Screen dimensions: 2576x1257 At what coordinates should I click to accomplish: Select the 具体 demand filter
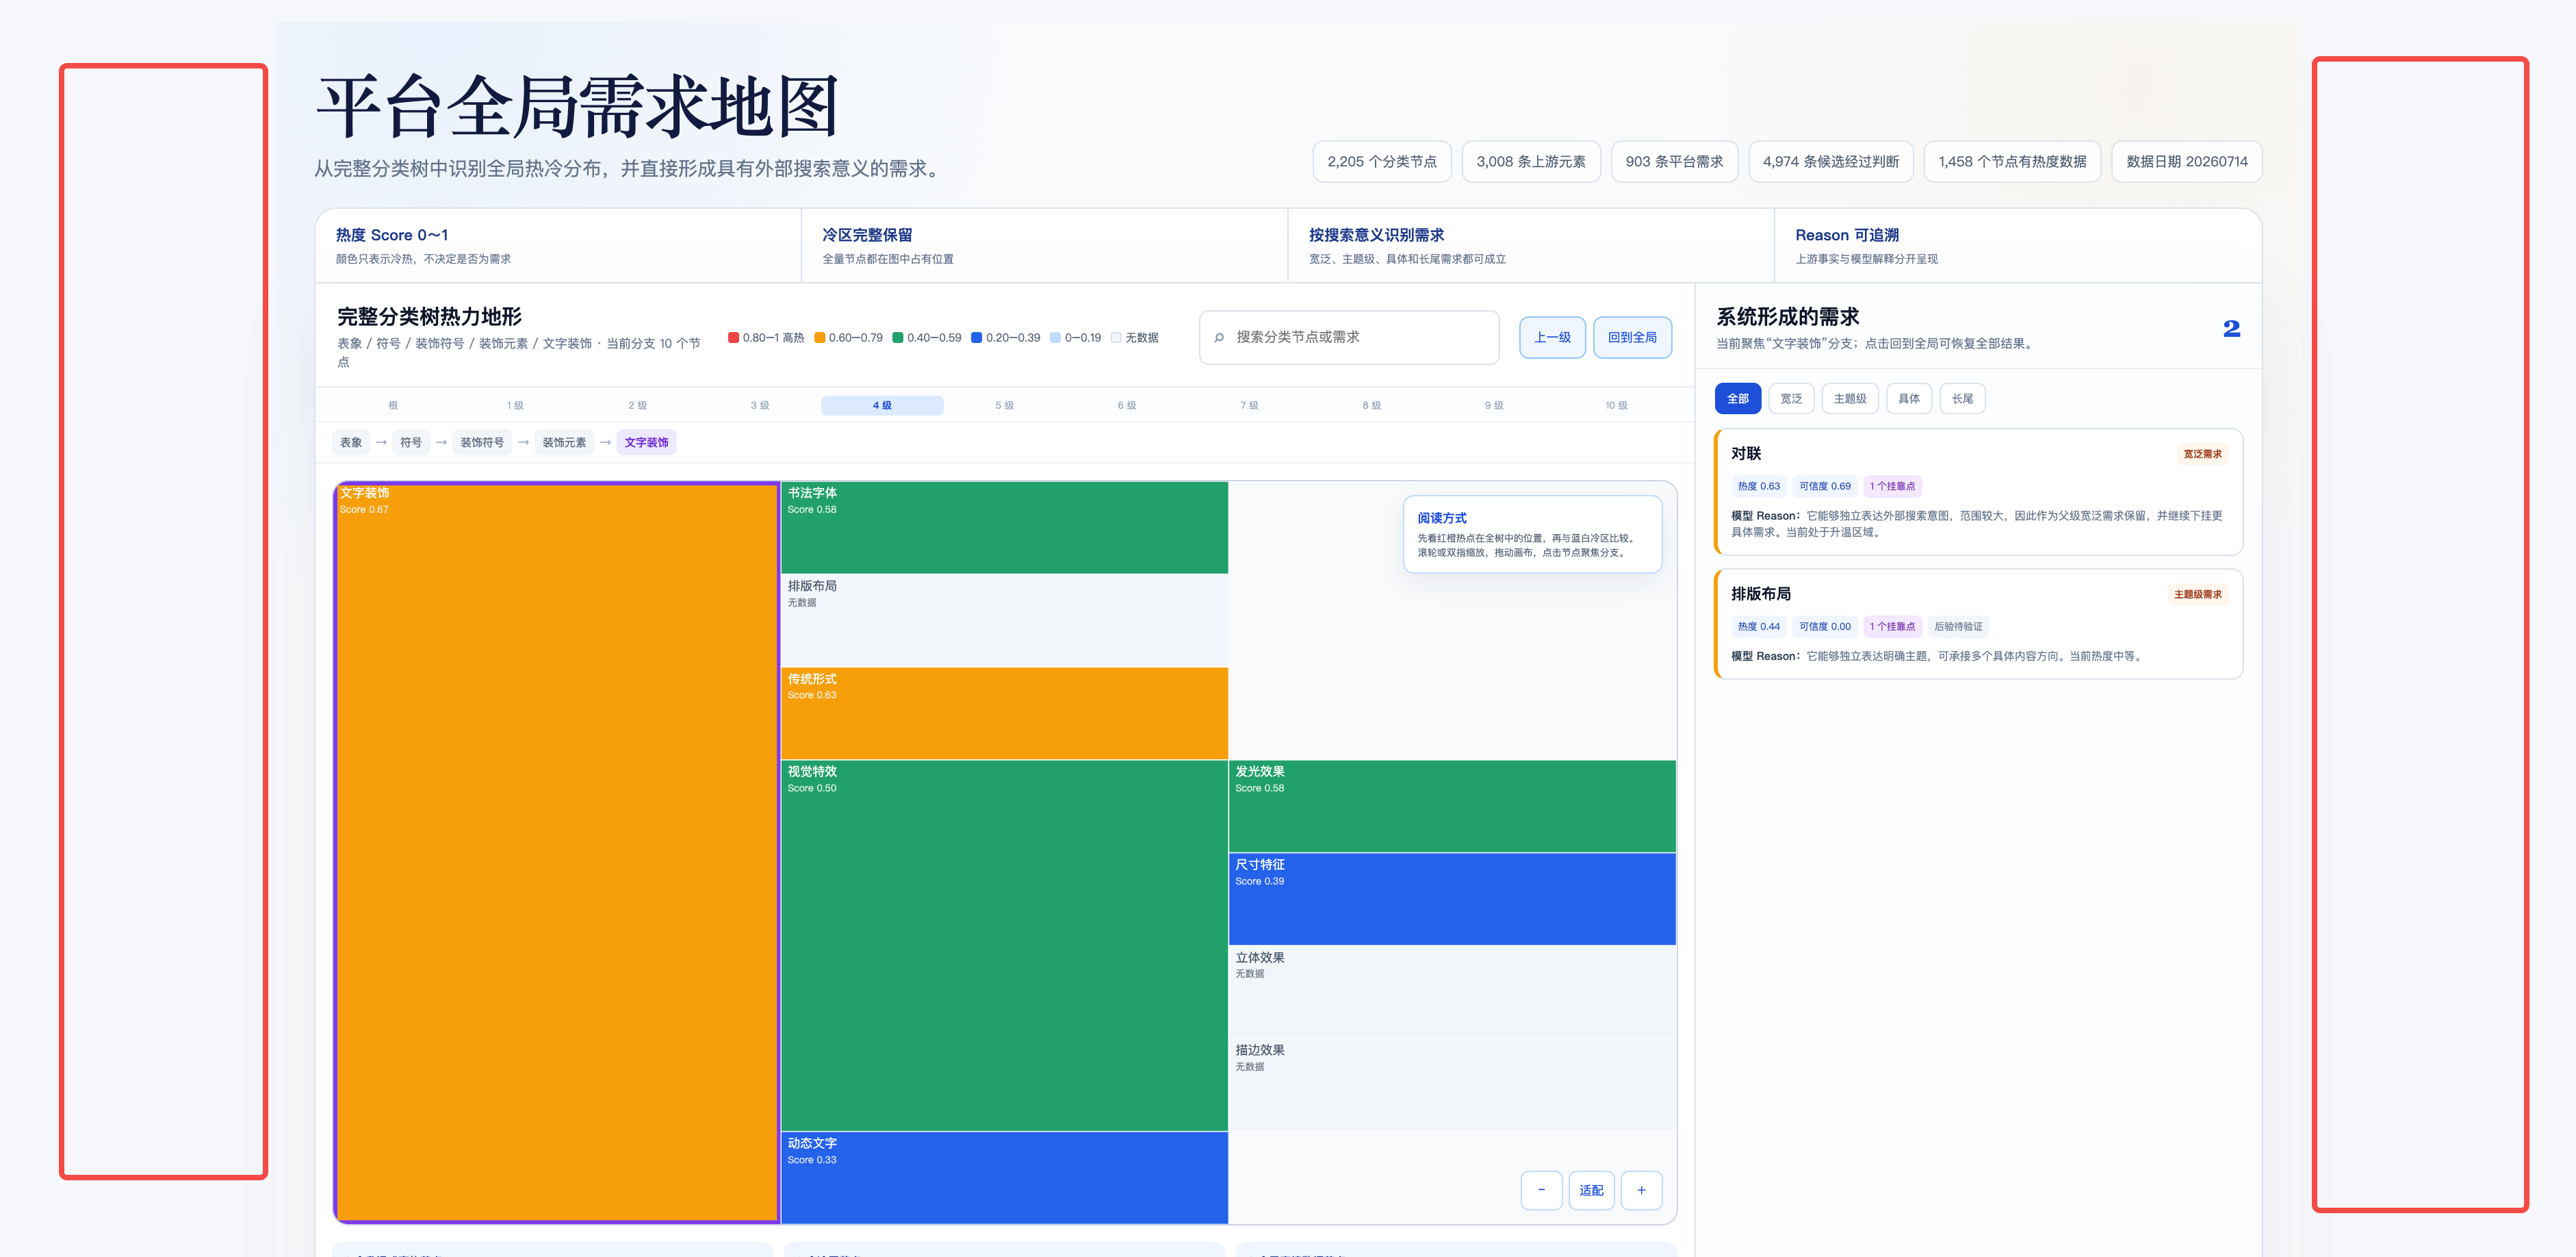pyautogui.click(x=1909, y=398)
